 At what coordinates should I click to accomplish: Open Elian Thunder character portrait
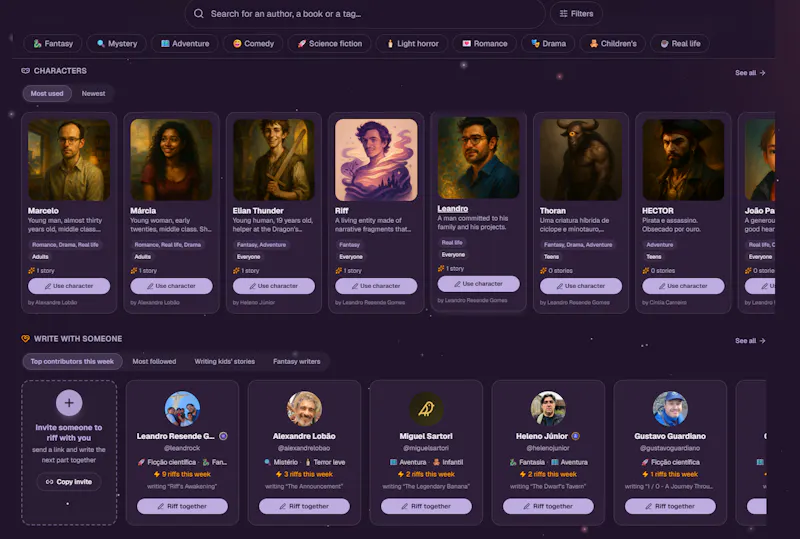[x=273, y=160]
